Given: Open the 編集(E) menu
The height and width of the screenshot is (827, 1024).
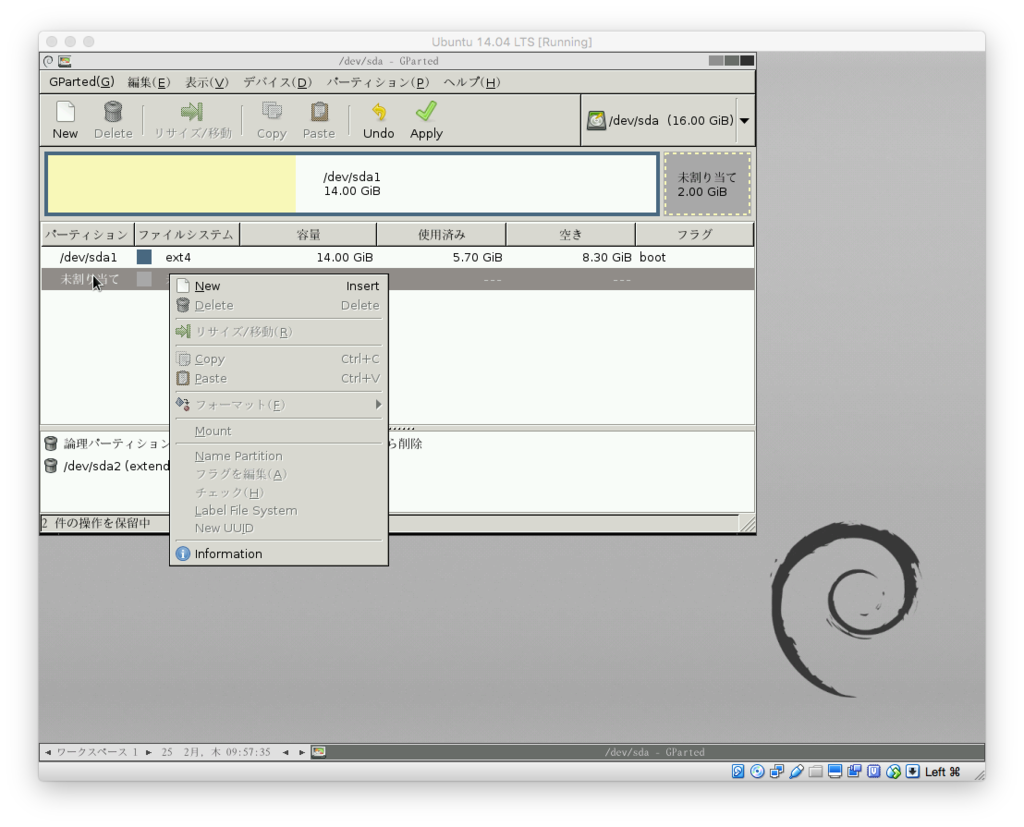Looking at the screenshot, I should [x=148, y=82].
